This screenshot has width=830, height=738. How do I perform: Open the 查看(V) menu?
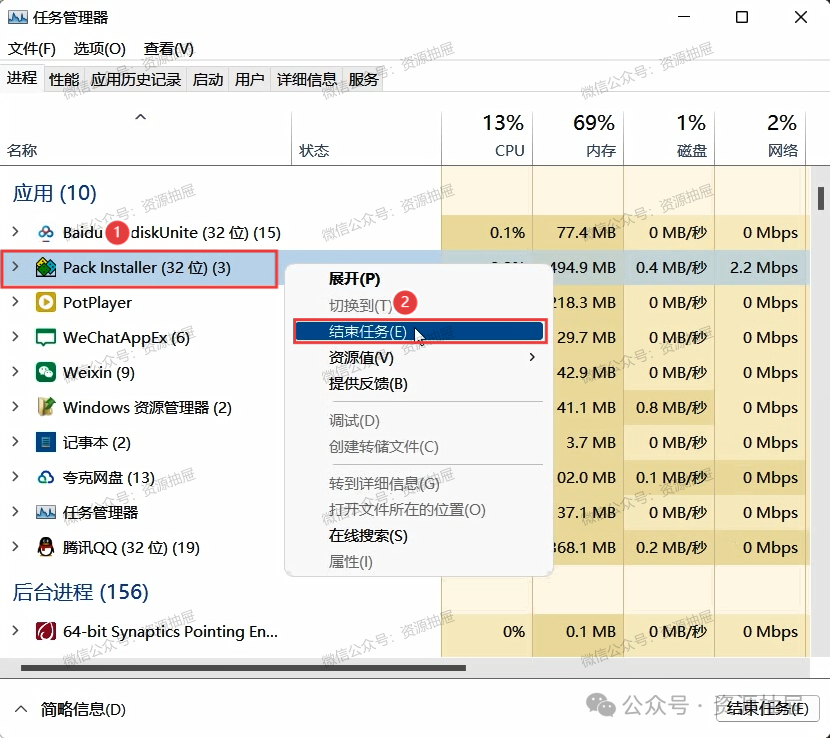click(x=168, y=49)
